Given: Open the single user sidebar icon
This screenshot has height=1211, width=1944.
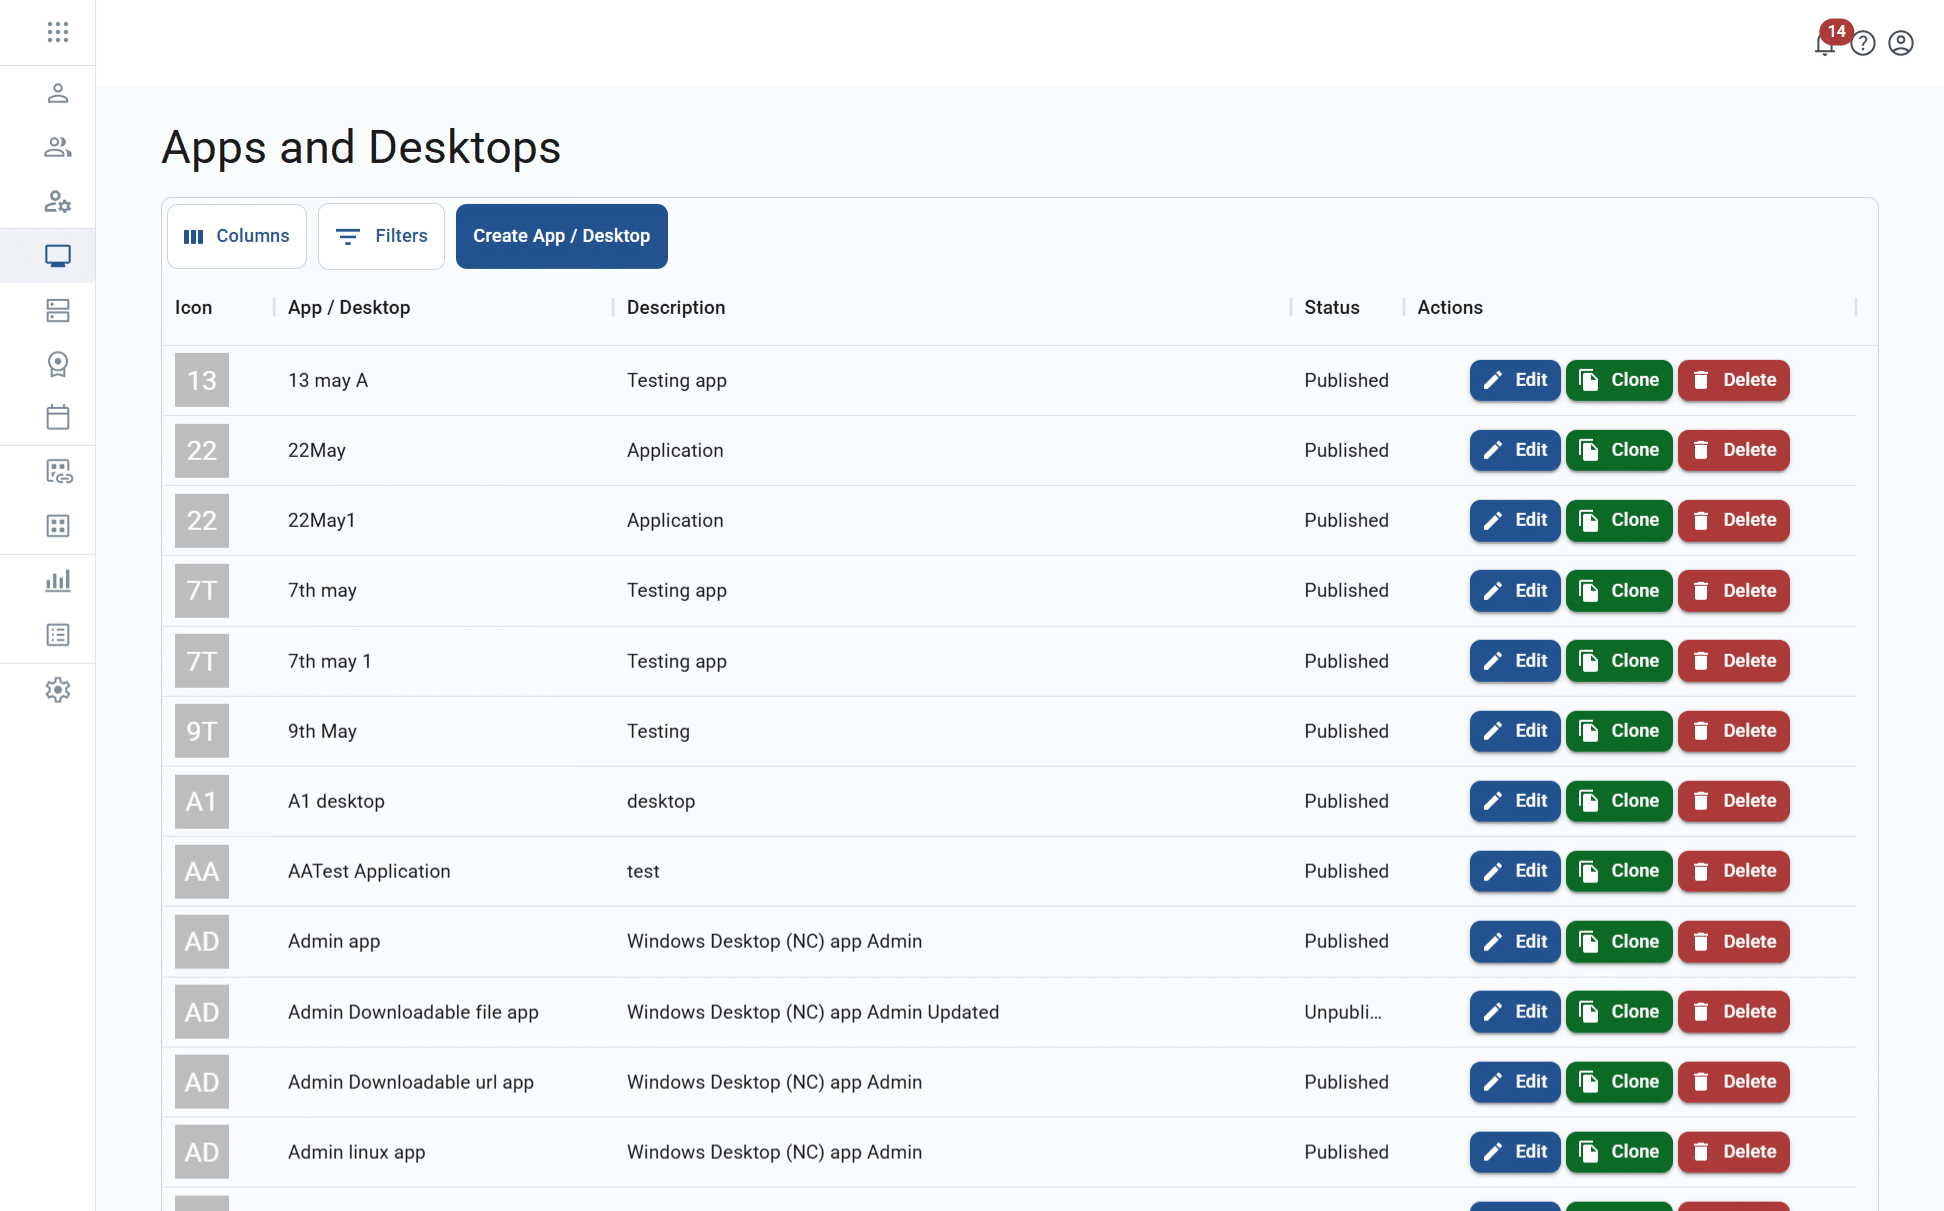Looking at the screenshot, I should [58, 93].
